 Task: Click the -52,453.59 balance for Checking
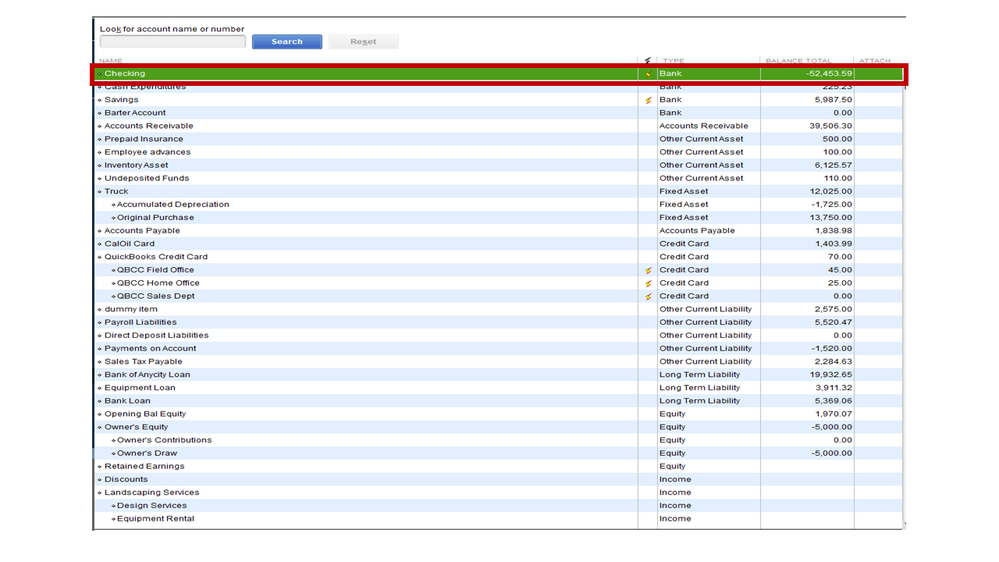pyautogui.click(x=828, y=74)
